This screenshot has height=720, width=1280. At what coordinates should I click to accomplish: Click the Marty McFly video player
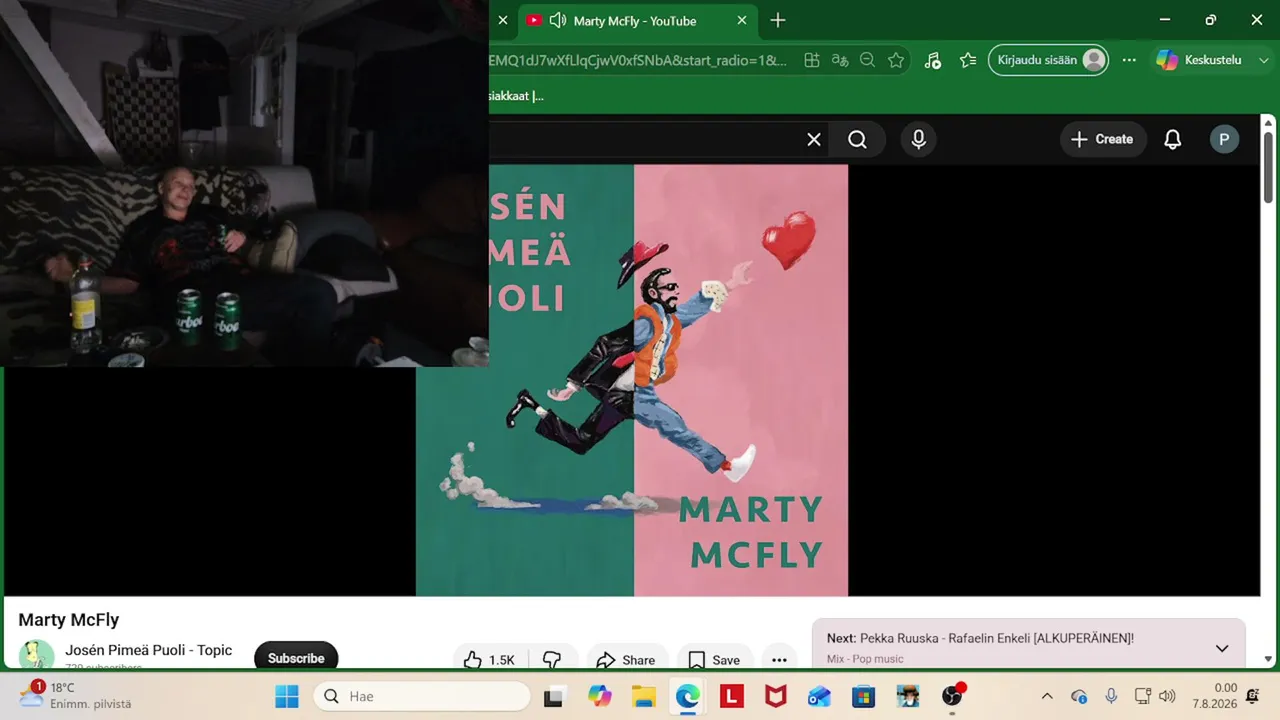[632, 380]
